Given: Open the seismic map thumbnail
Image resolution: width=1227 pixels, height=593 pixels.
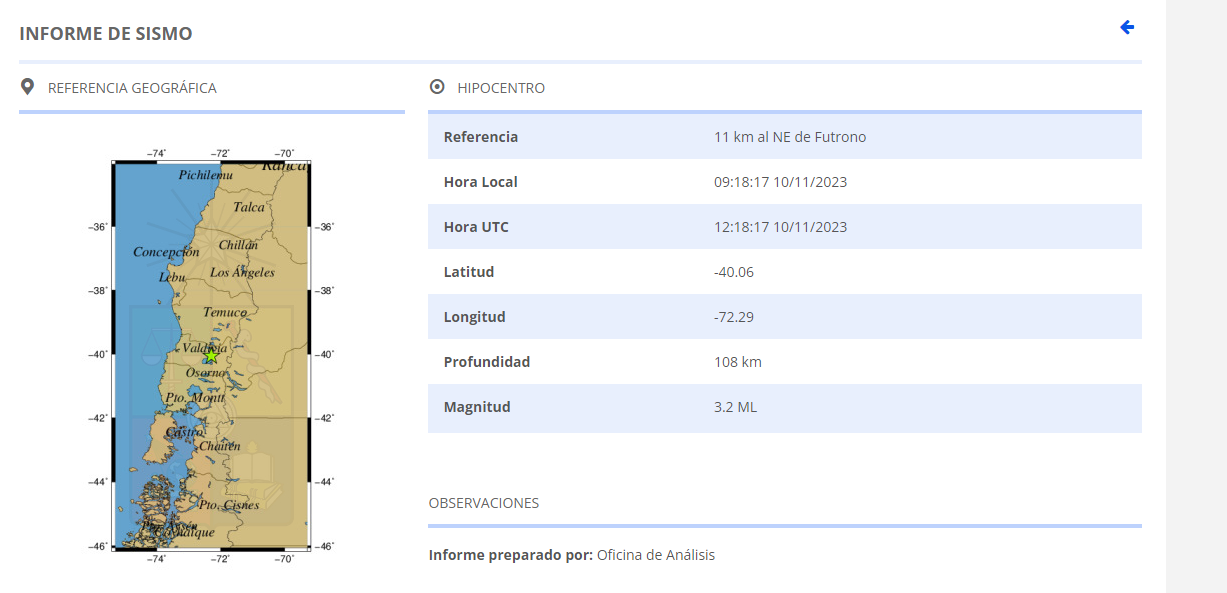Looking at the screenshot, I should pos(211,354).
